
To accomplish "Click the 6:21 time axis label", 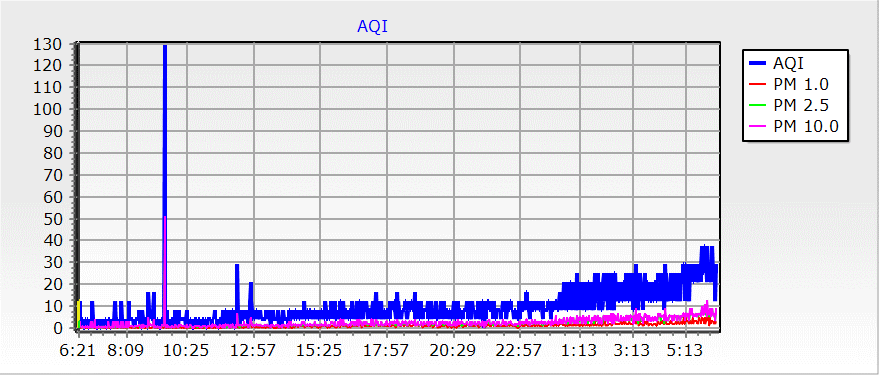I will tap(77, 351).
